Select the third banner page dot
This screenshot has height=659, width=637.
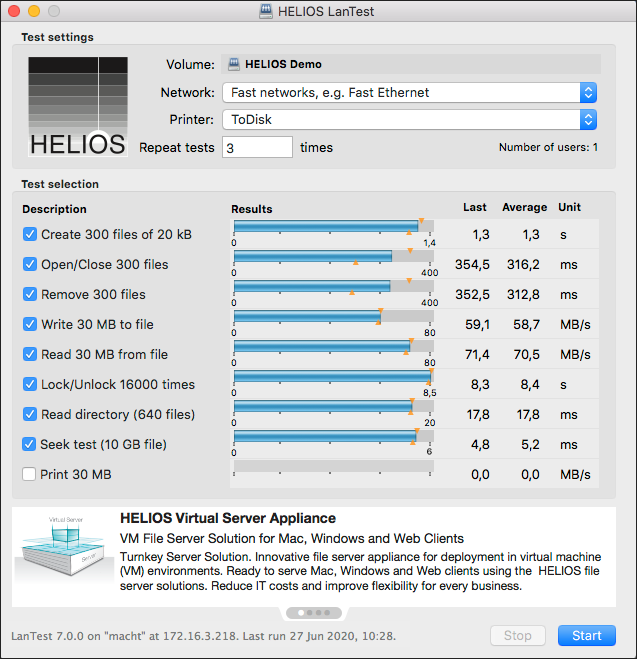click(x=318, y=613)
